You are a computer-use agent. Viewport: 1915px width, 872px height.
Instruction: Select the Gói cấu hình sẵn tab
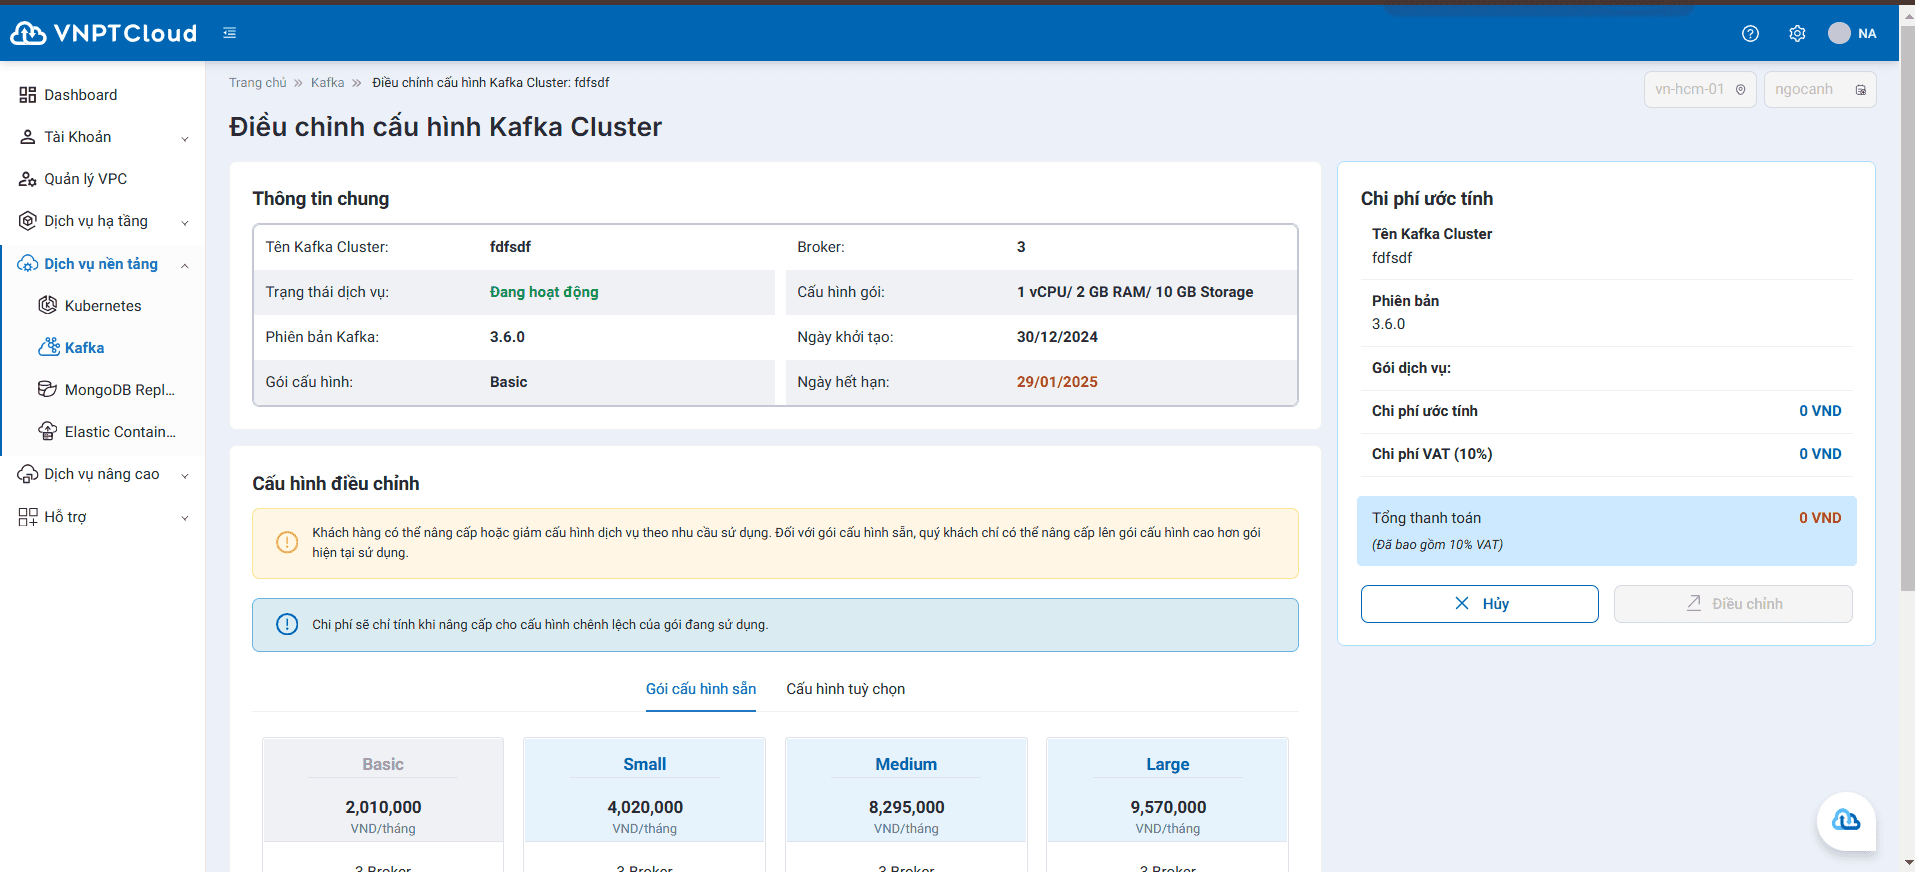click(x=700, y=689)
